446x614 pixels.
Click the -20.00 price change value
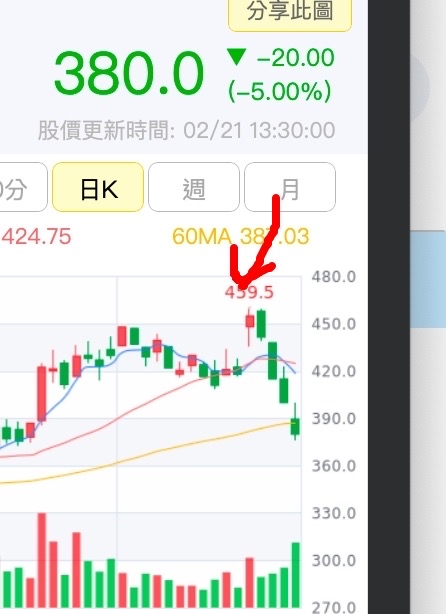click(295, 58)
